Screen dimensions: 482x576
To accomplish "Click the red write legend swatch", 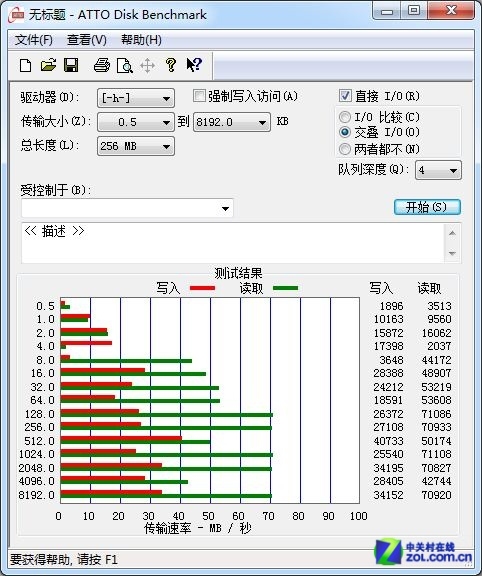I will pyautogui.click(x=202, y=288).
